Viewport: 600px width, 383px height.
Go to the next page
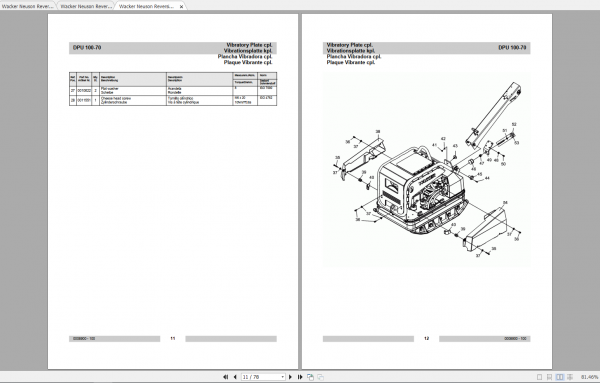pos(290,377)
